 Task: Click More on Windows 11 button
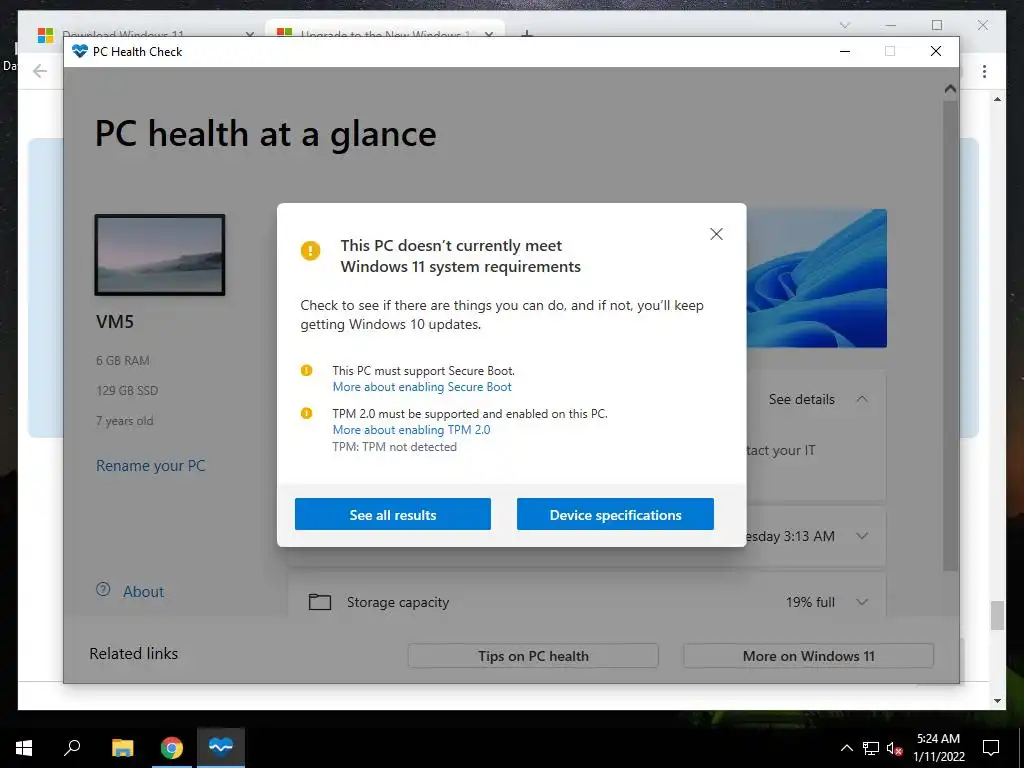point(808,656)
